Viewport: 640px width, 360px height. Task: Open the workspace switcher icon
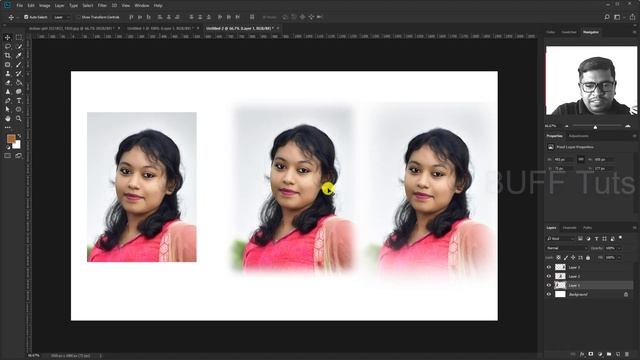point(617,17)
